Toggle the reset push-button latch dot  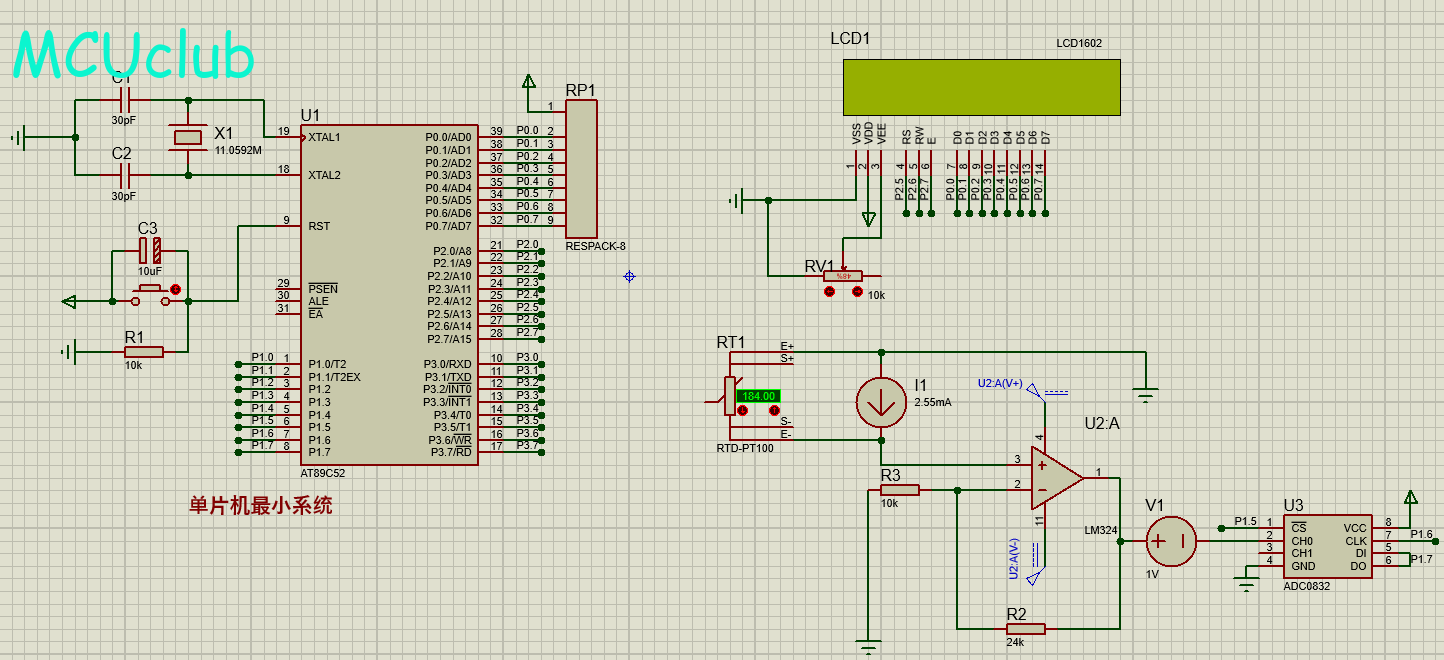pyautogui.click(x=176, y=290)
